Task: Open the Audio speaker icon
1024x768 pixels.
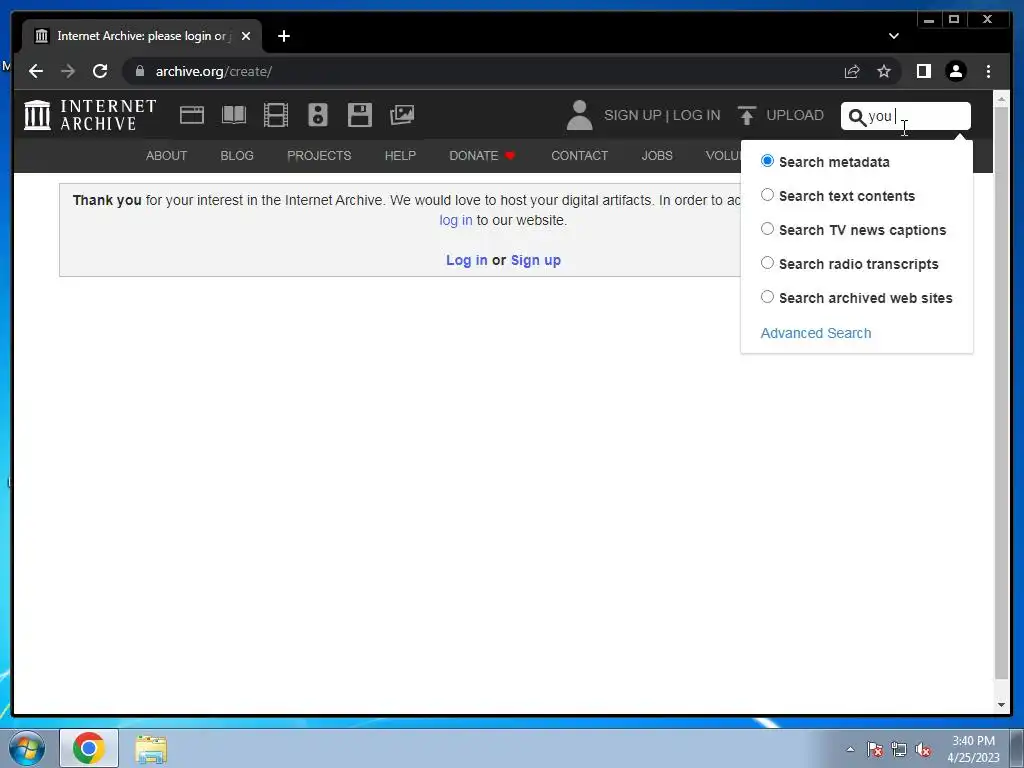Action: pyautogui.click(x=318, y=115)
